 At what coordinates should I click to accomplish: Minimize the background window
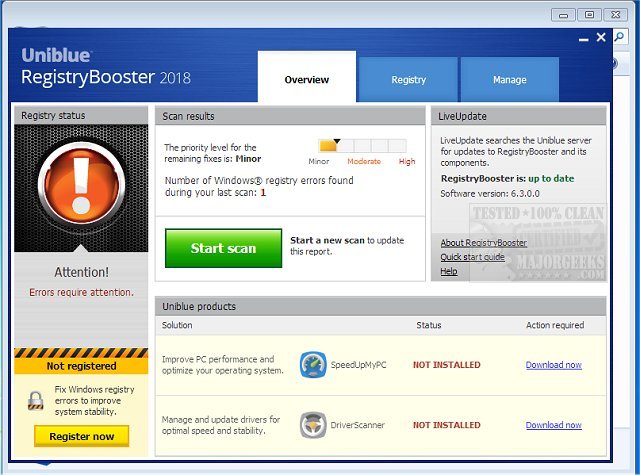563,15
